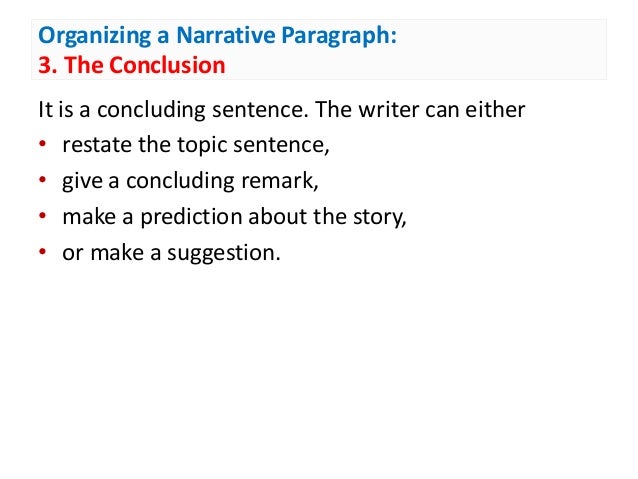Click the red bullet before 'make a prediction'
This screenshot has width=638, height=479.
[x=43, y=215]
